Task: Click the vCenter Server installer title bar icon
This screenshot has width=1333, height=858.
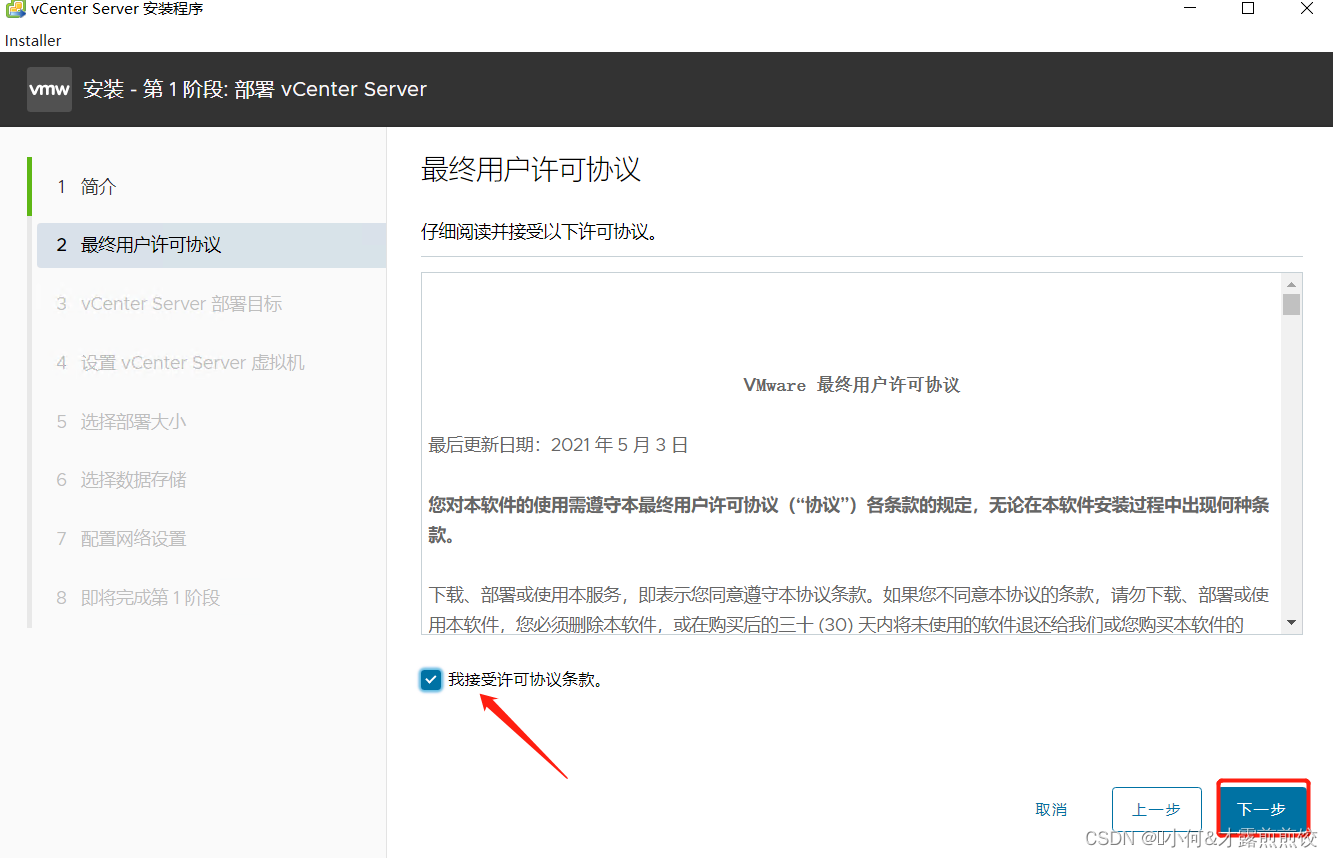Action: [x=15, y=9]
